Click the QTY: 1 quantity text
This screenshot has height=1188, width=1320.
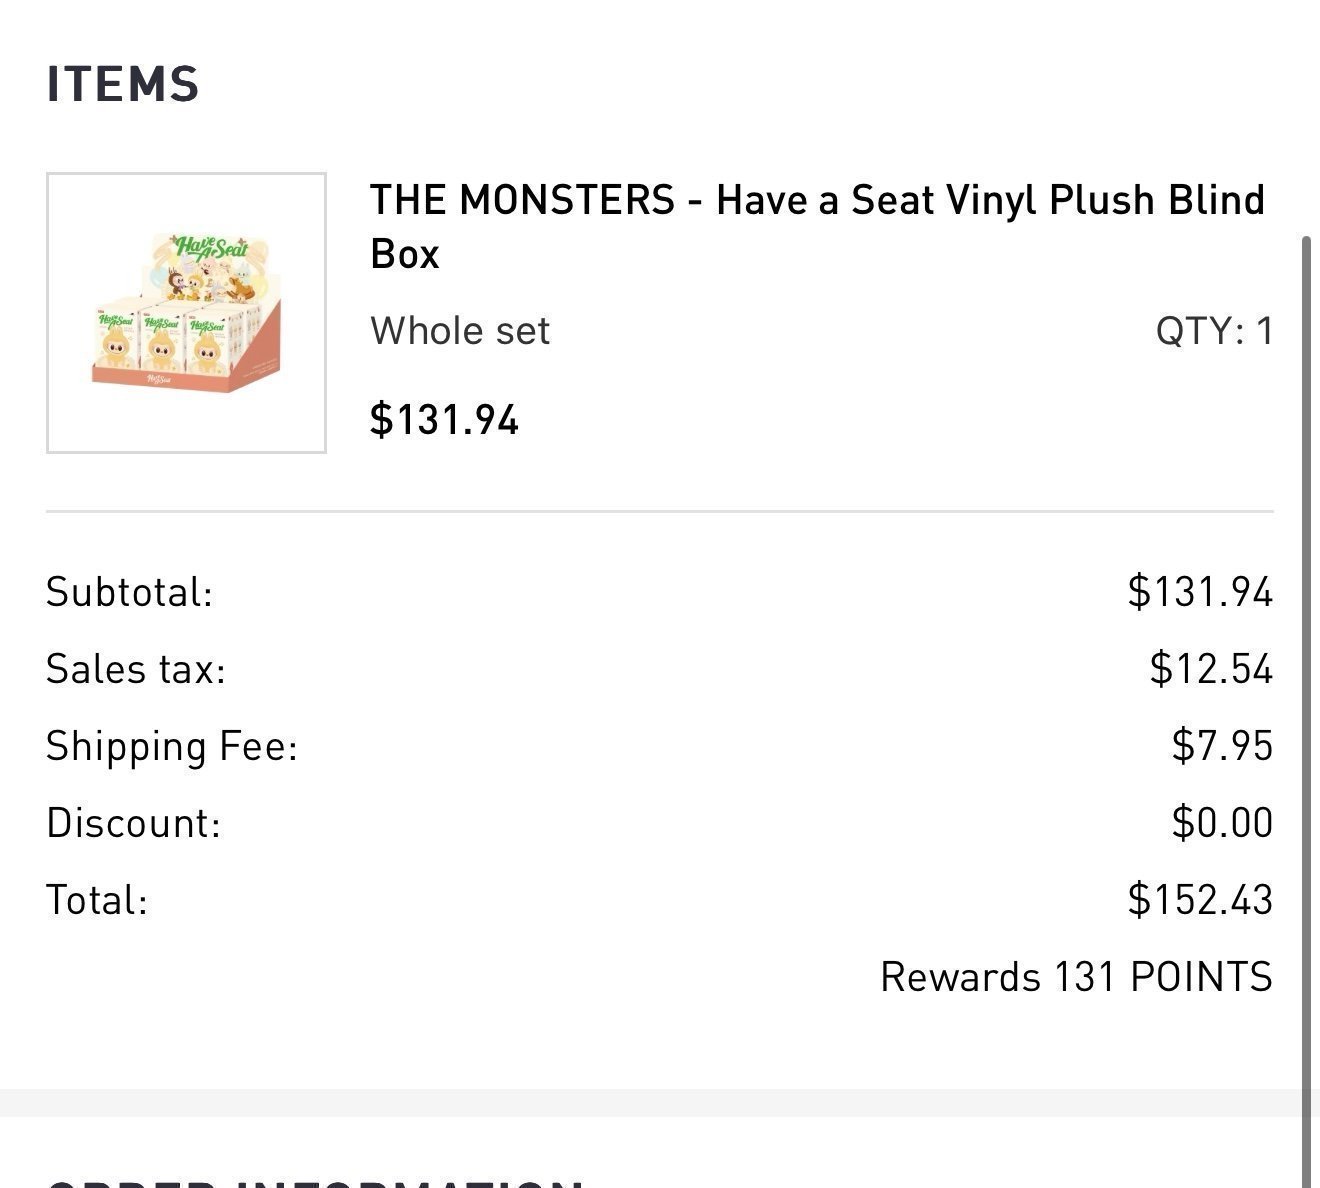pos(1214,331)
